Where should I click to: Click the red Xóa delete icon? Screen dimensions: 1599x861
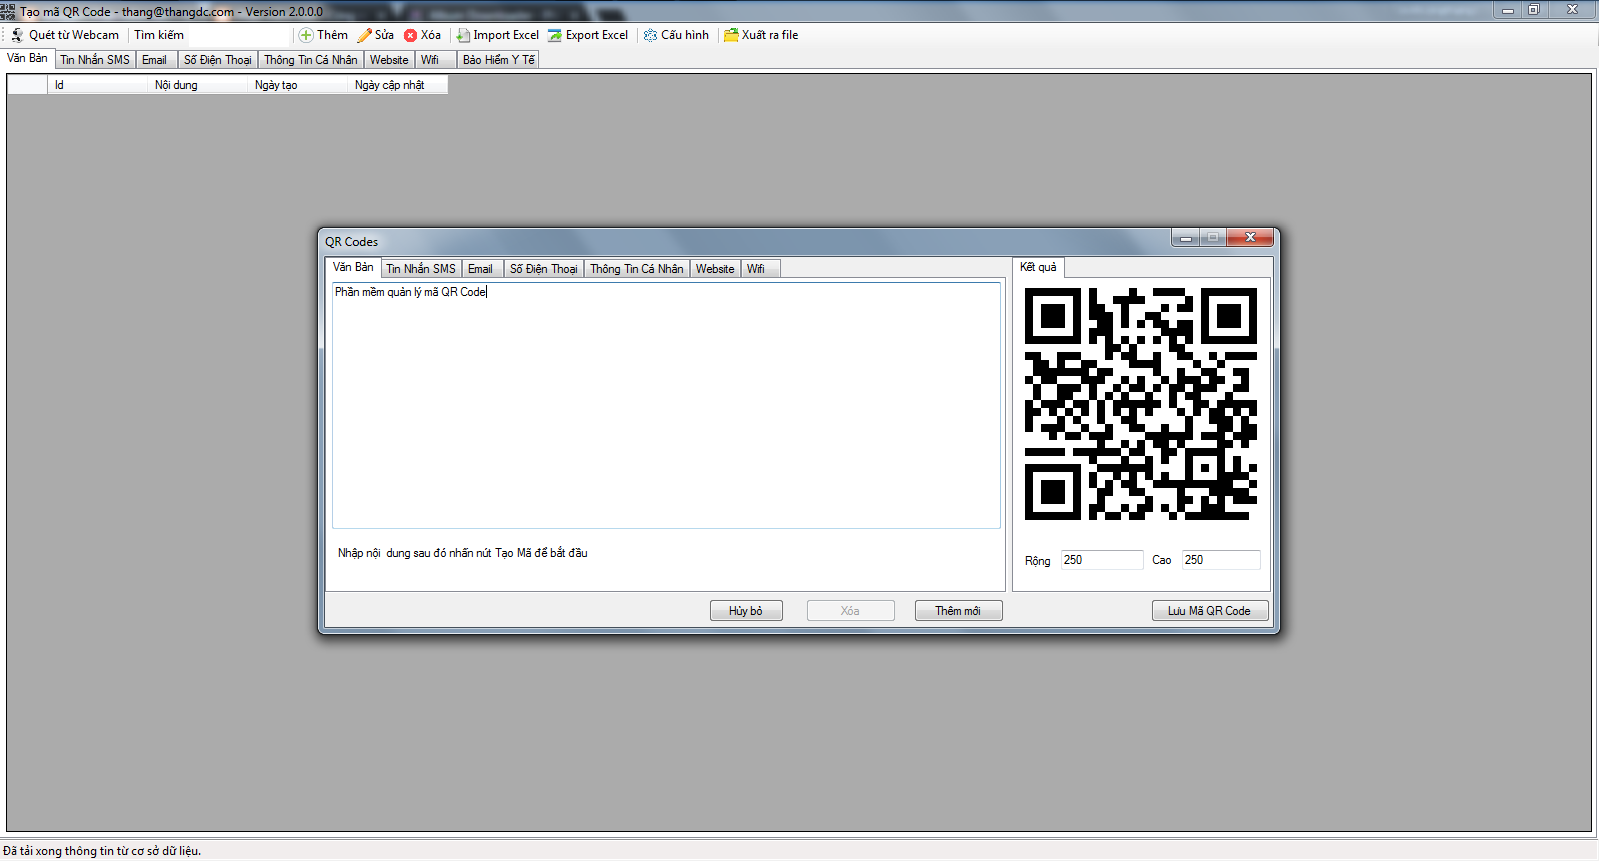click(410, 35)
